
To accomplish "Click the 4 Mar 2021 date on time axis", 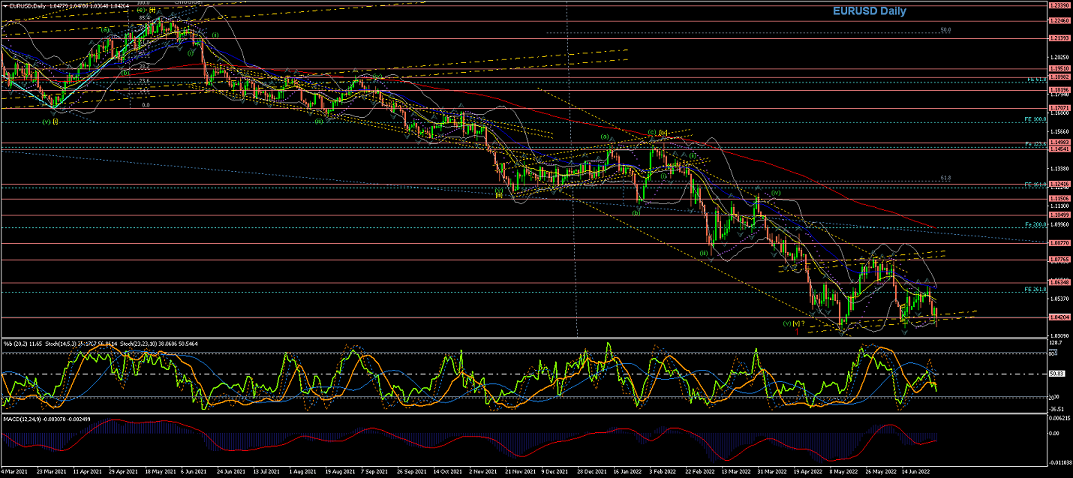I will (x=14, y=468).
